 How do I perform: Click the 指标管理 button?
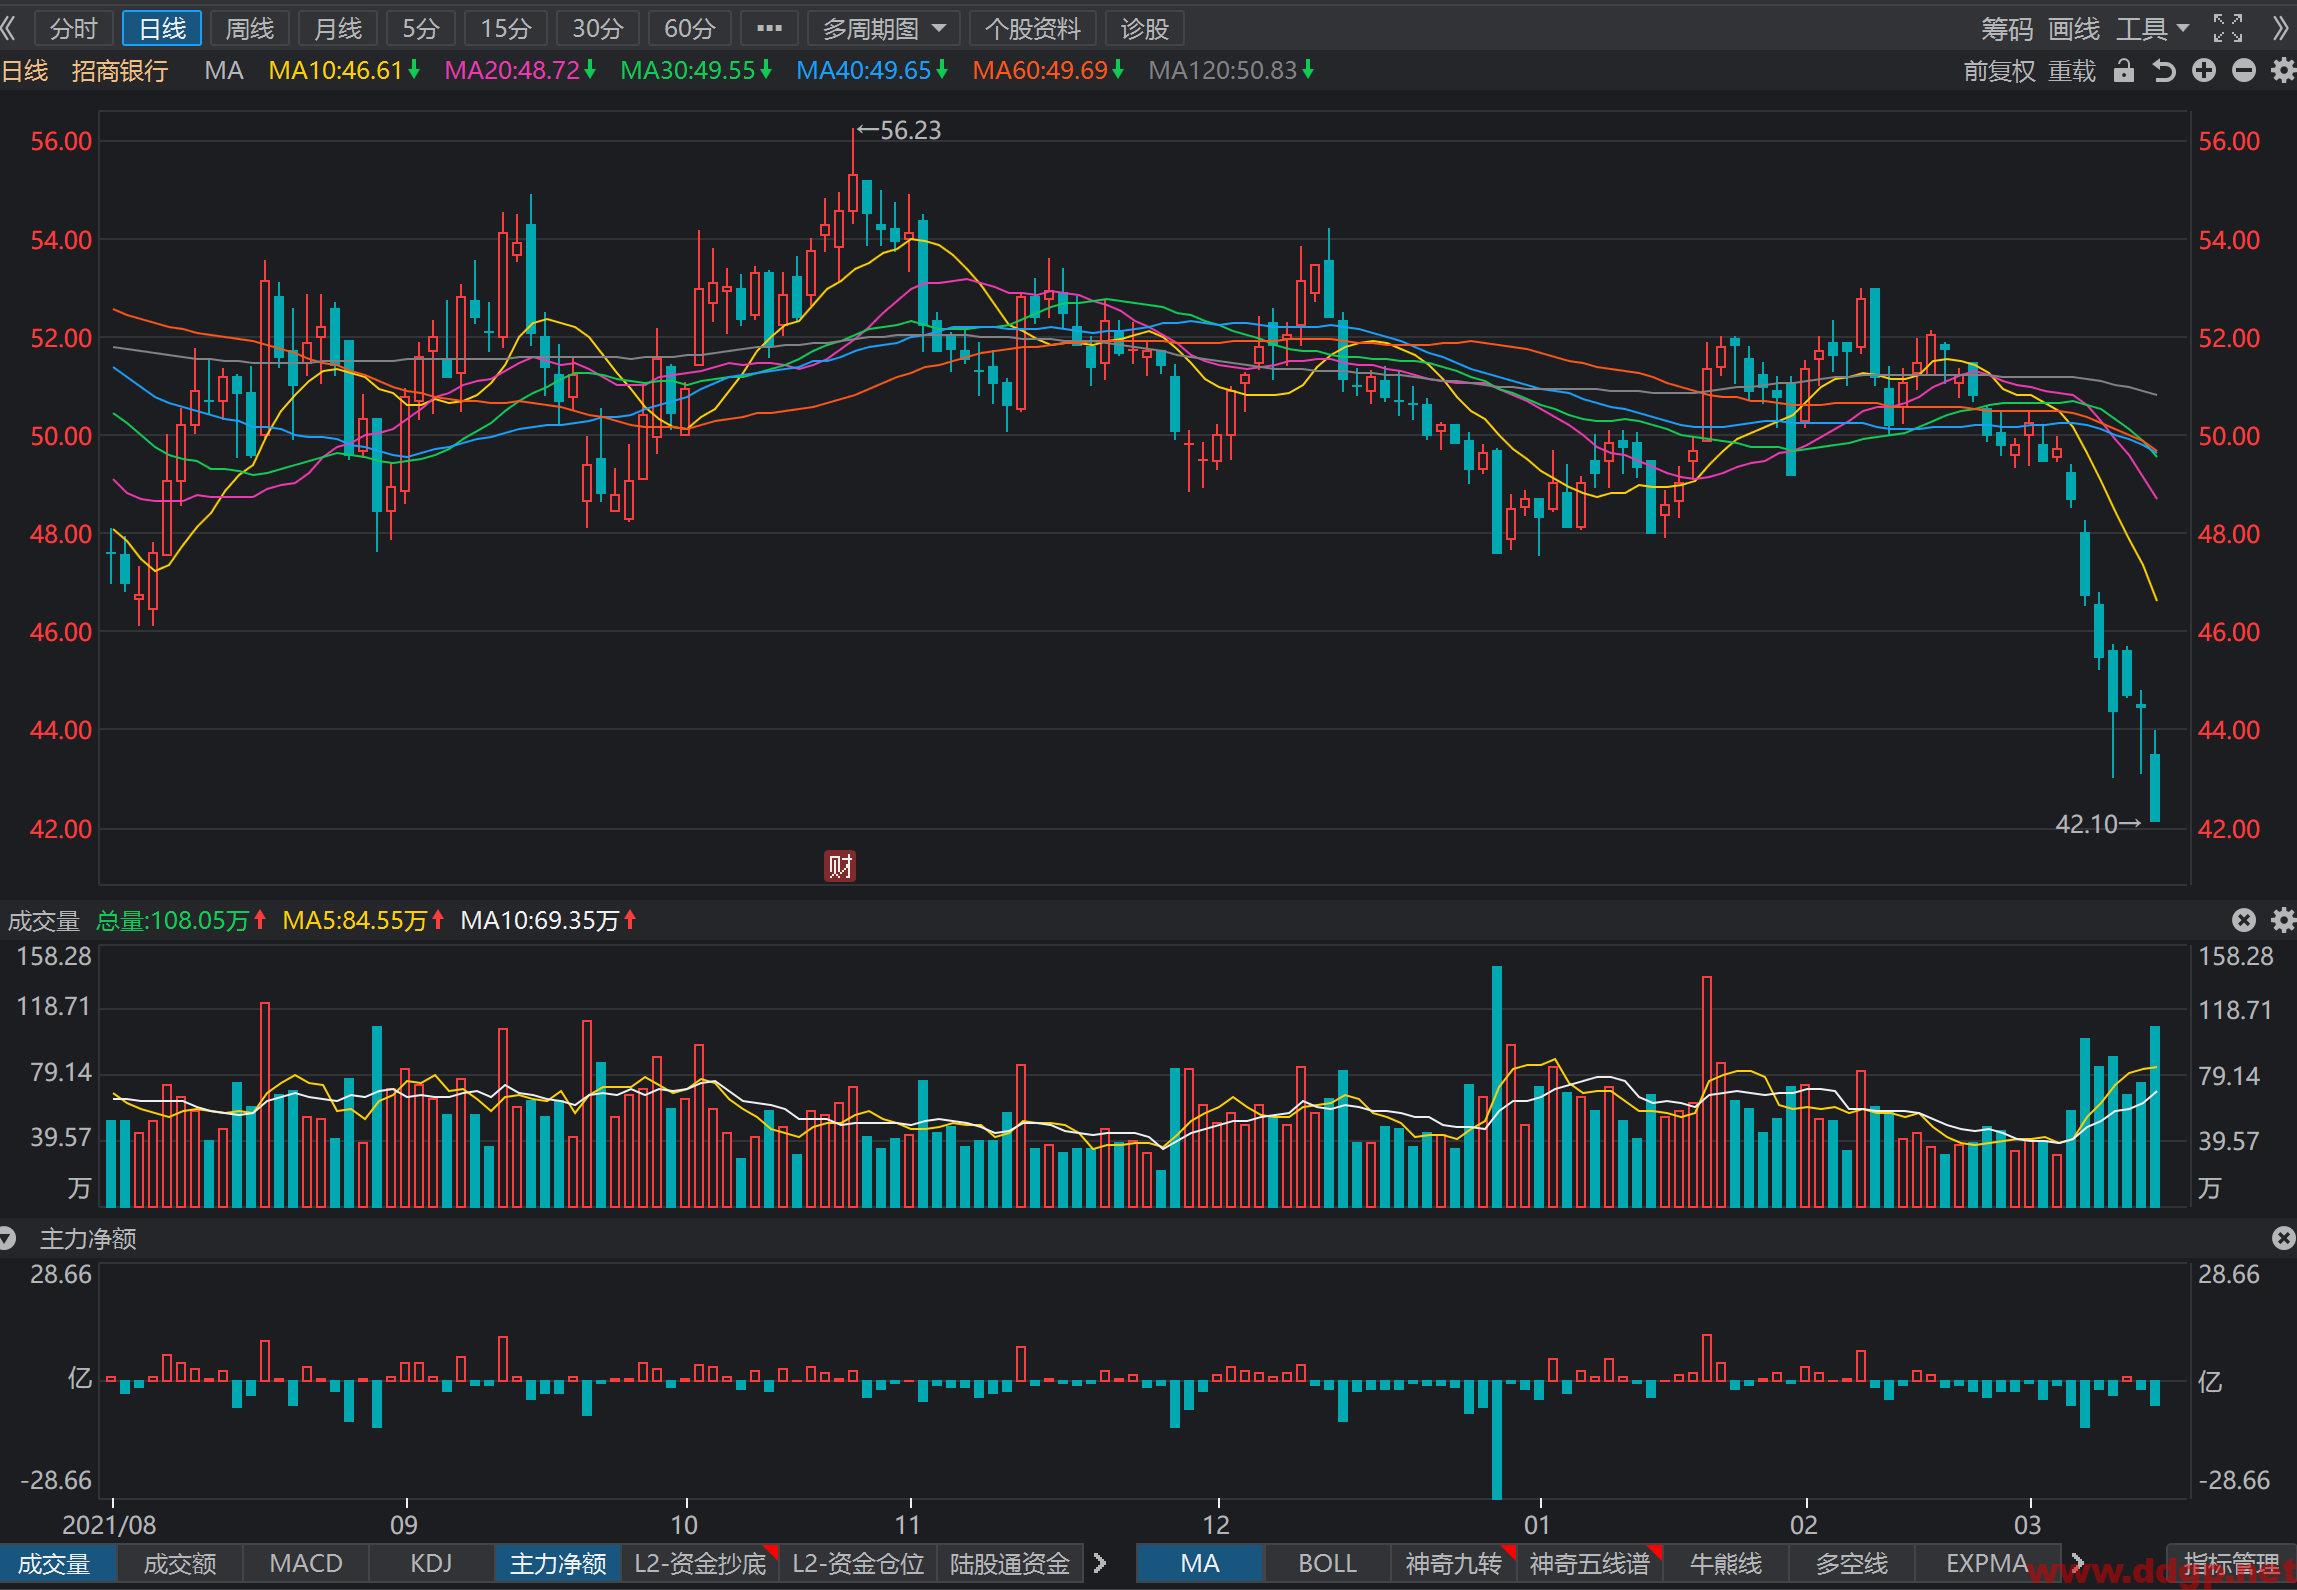pyautogui.click(x=2231, y=1563)
